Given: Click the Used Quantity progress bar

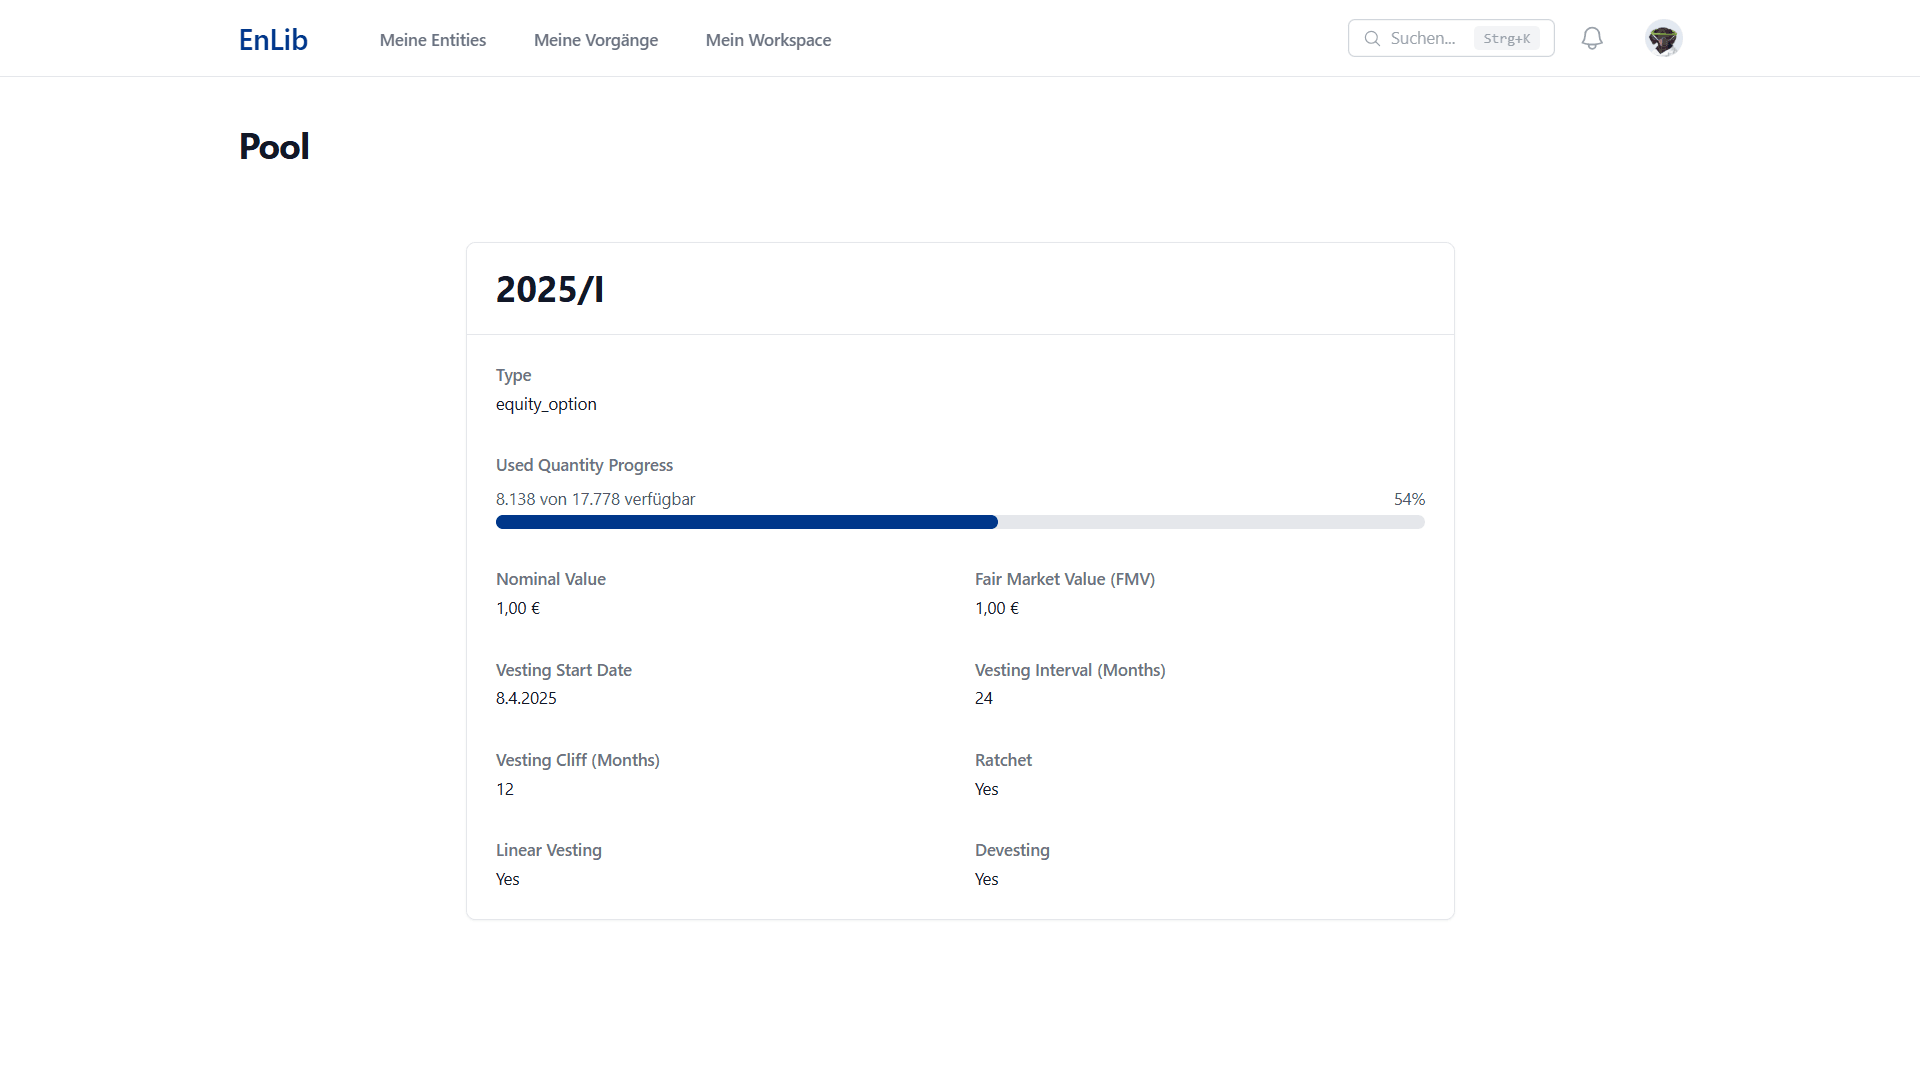Looking at the screenshot, I should pyautogui.click(x=959, y=522).
